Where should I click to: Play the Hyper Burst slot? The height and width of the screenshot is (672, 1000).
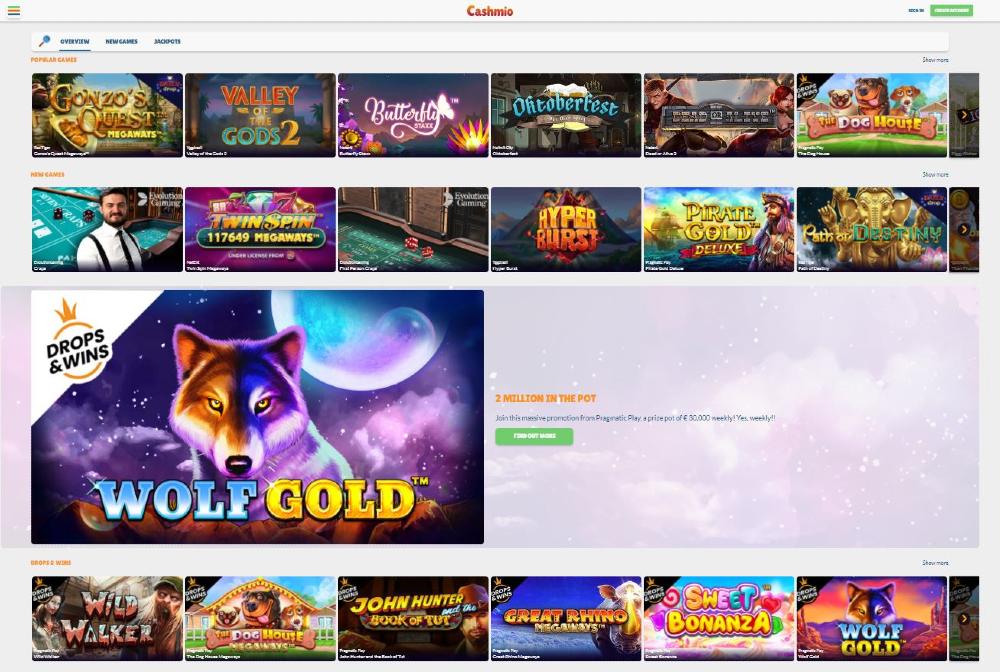pos(566,230)
